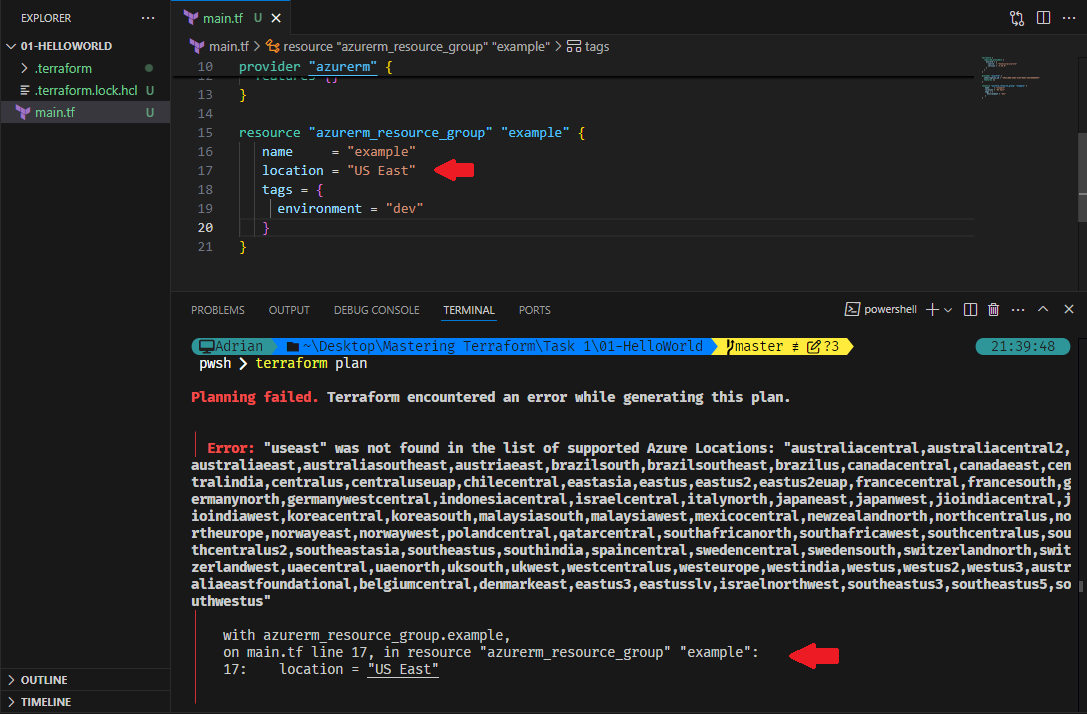Image resolution: width=1087 pixels, height=714 pixels.
Task: Create a new terminal with plus icon
Action: coord(932,309)
